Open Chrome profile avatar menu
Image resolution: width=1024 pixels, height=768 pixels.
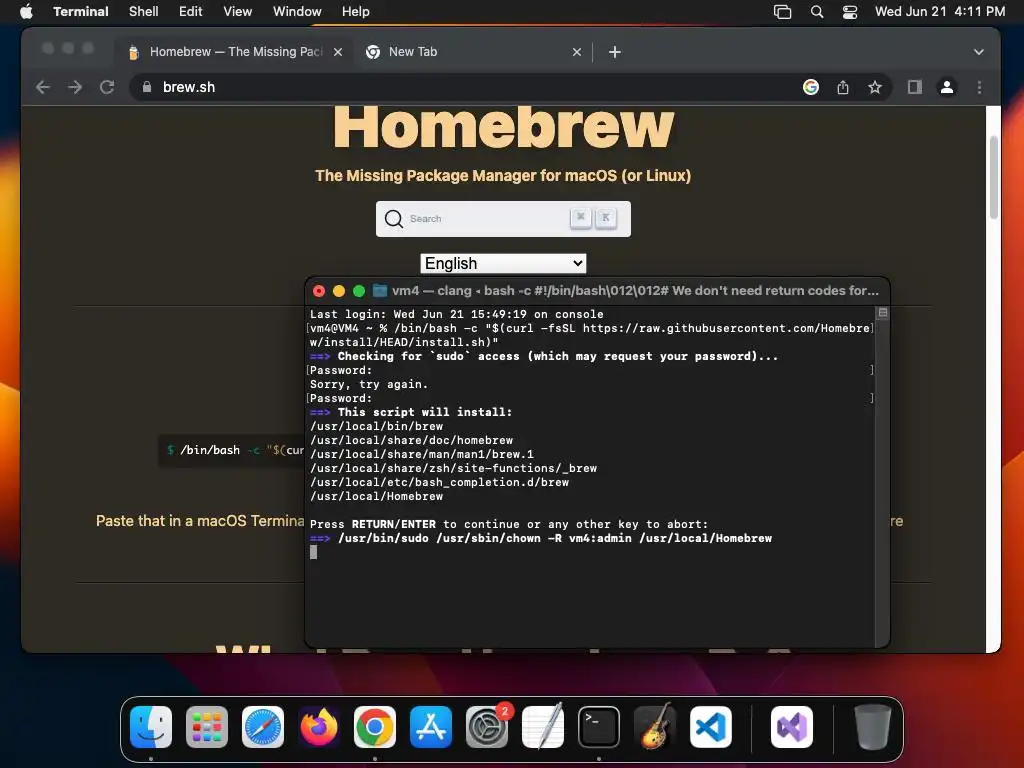(x=947, y=87)
